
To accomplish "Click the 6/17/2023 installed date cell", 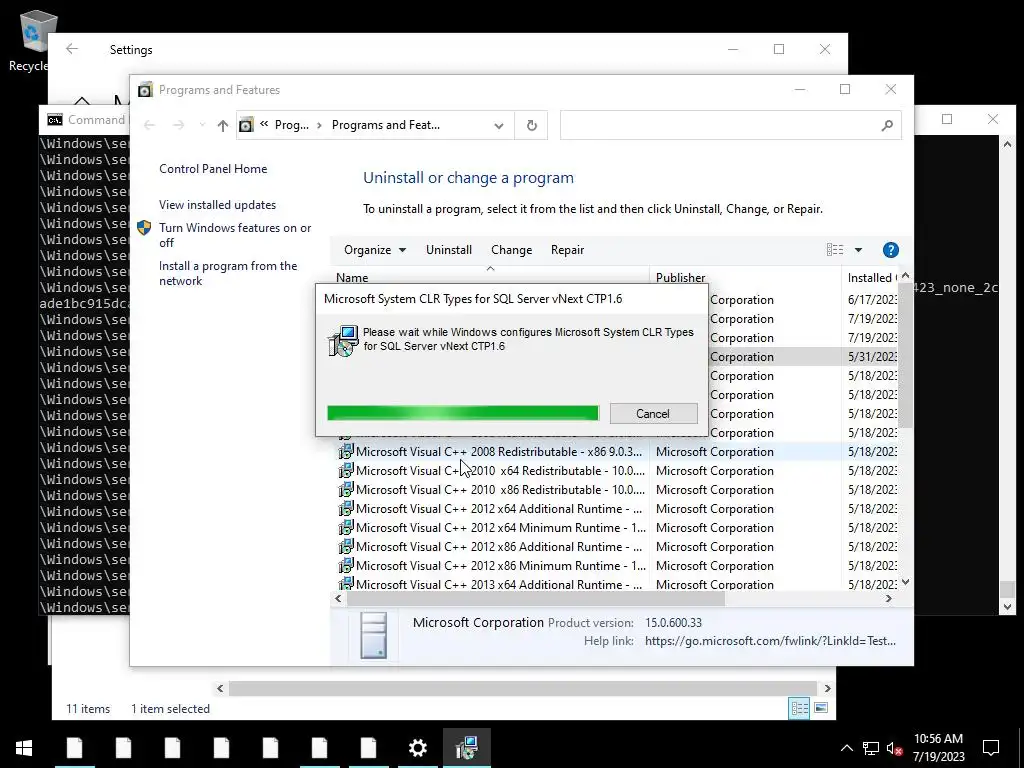I will [872, 299].
